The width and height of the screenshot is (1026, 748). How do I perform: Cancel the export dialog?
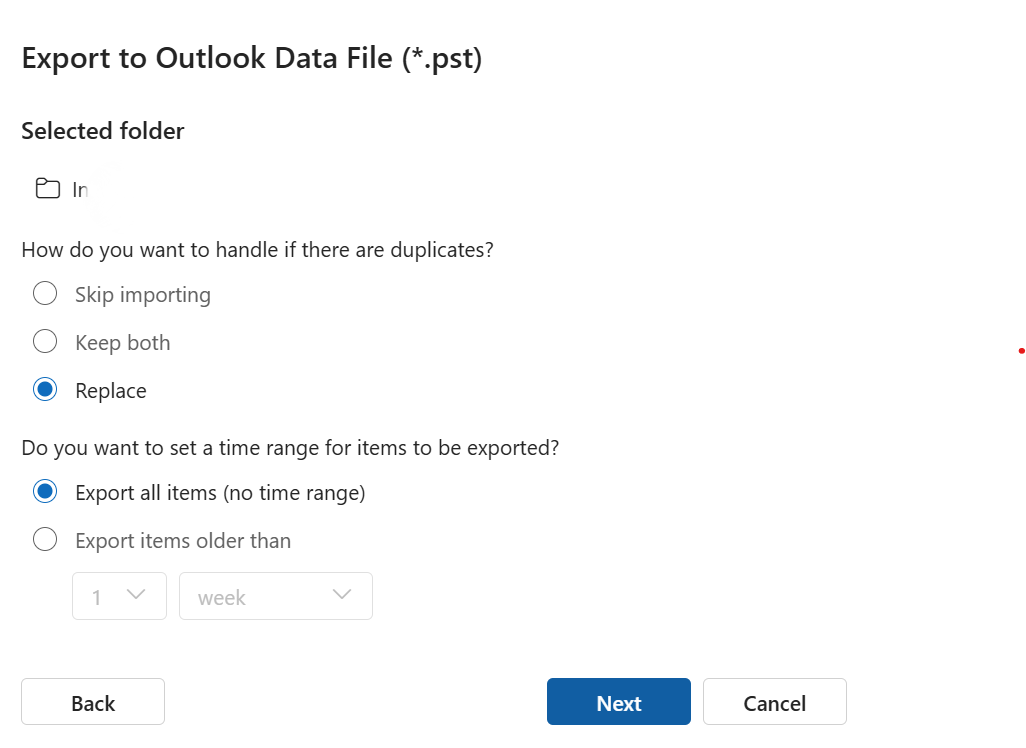[x=774, y=702]
